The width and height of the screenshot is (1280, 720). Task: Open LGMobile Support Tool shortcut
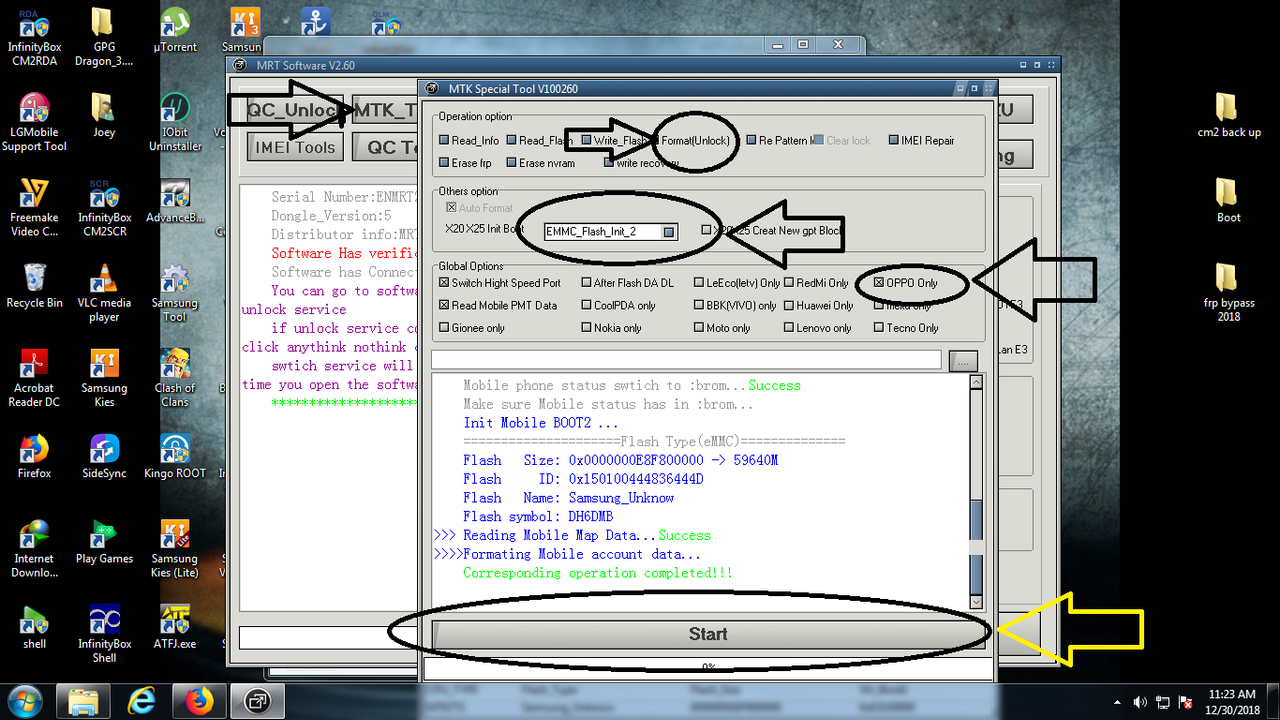[35, 122]
